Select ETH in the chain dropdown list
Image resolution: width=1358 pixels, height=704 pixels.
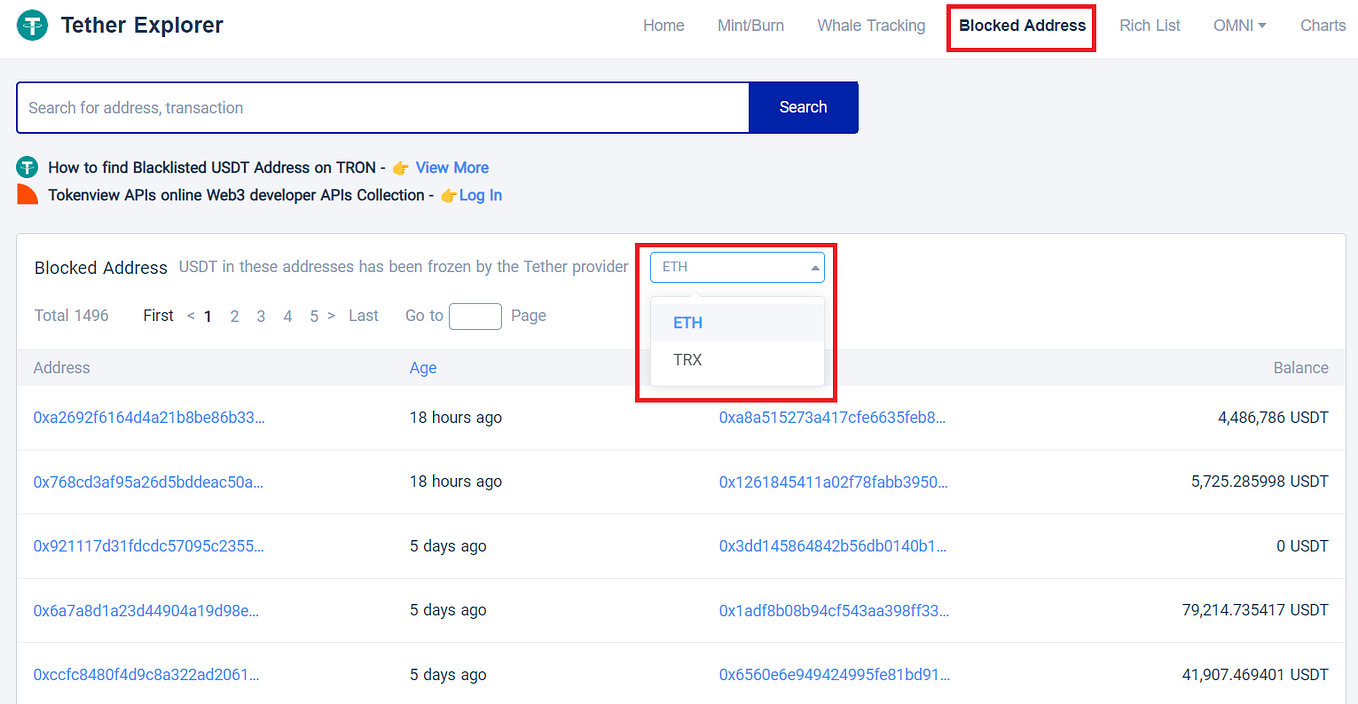[687, 322]
